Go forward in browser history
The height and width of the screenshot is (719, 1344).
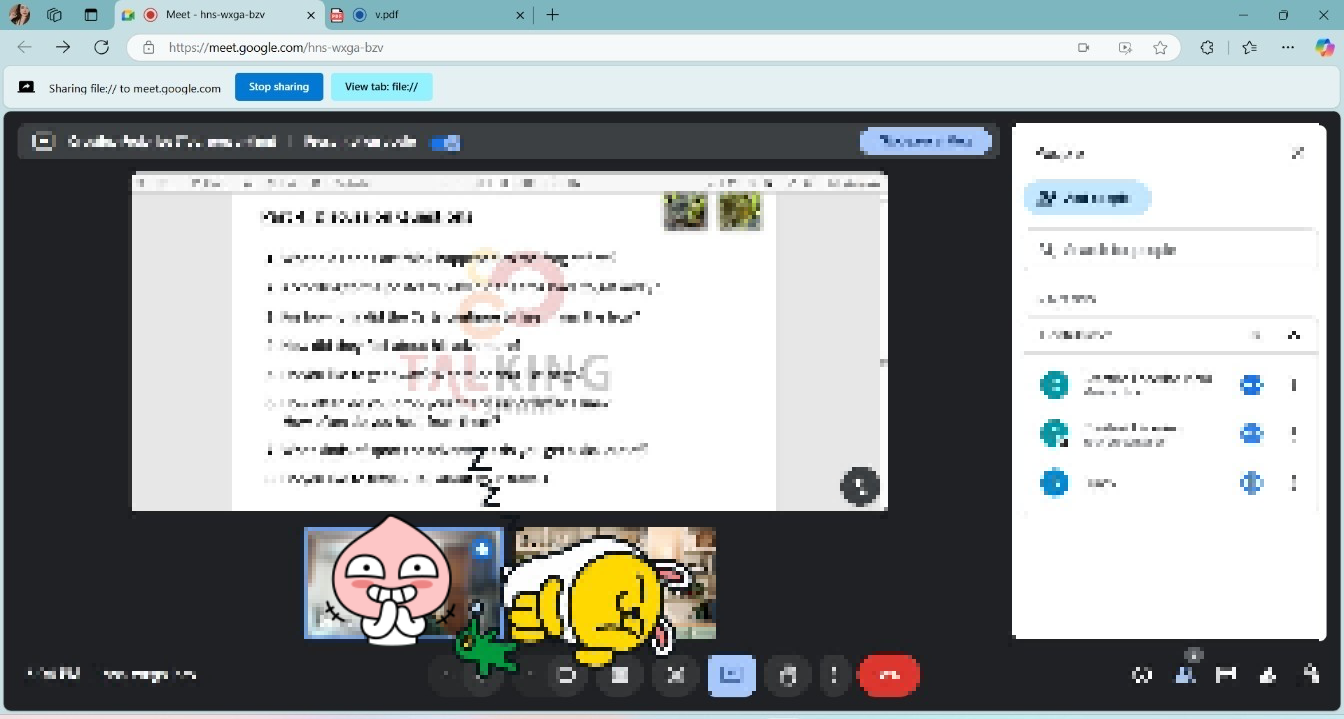(x=63, y=48)
